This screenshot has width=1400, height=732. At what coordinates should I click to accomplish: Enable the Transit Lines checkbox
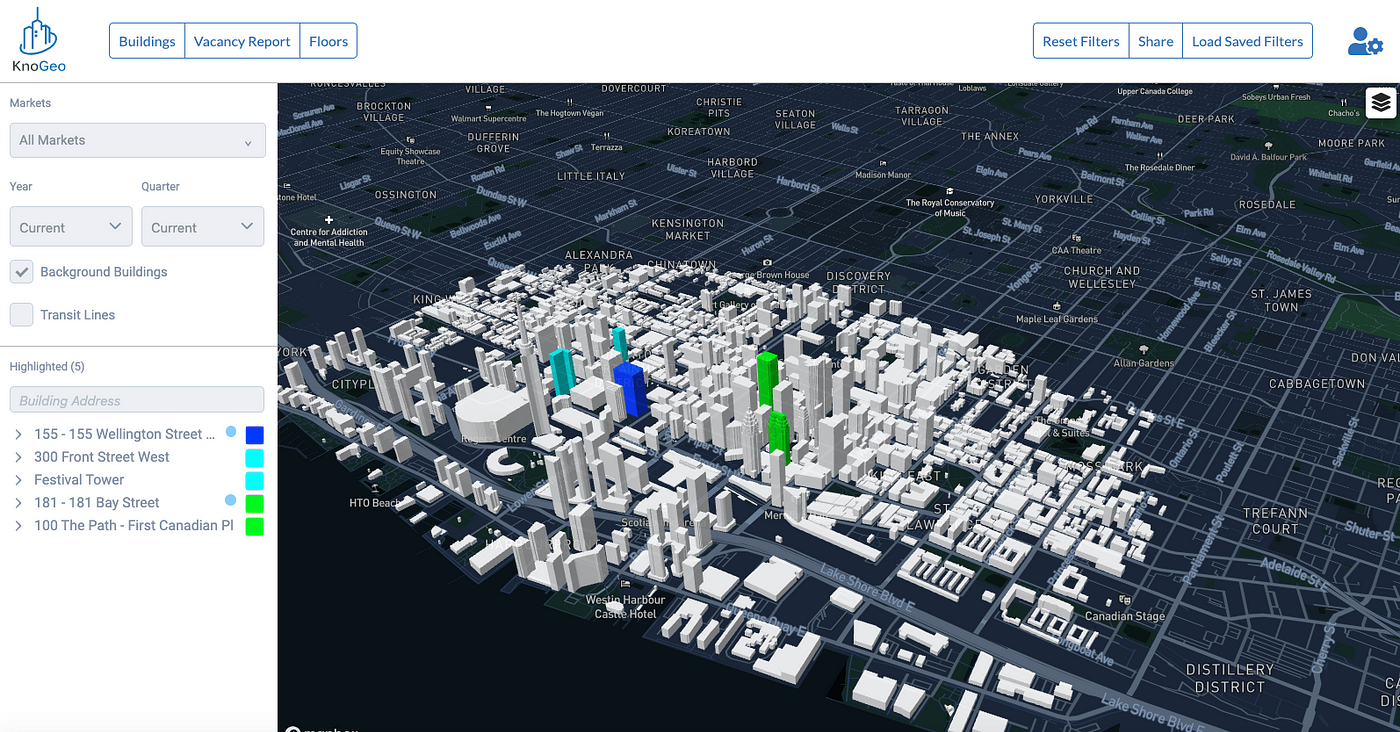(x=22, y=314)
